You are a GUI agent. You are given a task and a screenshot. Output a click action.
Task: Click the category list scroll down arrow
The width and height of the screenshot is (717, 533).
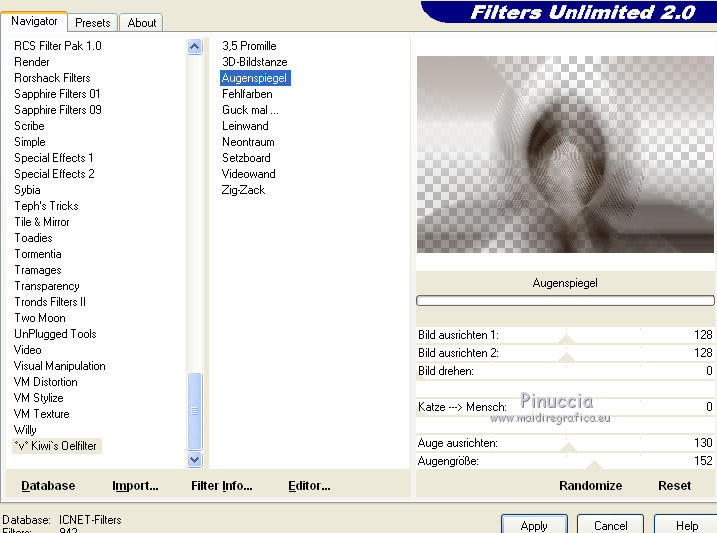click(194, 459)
